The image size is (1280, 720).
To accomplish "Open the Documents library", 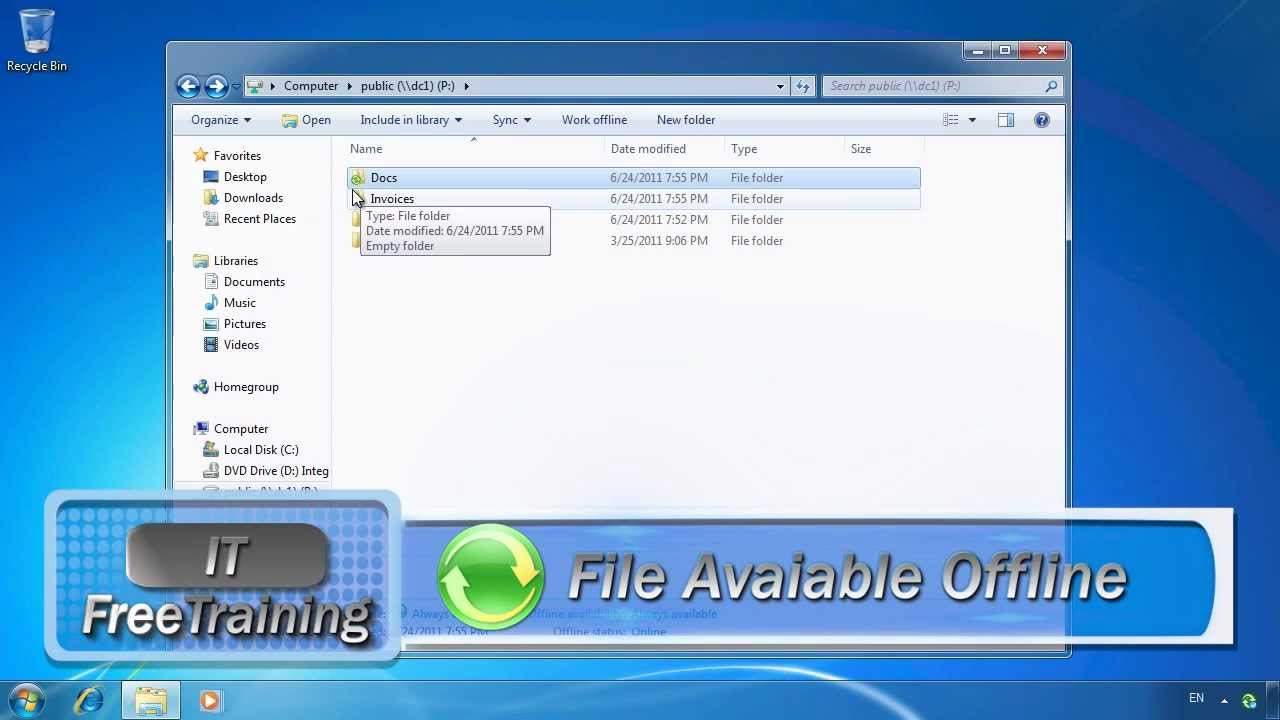I will pos(254,282).
